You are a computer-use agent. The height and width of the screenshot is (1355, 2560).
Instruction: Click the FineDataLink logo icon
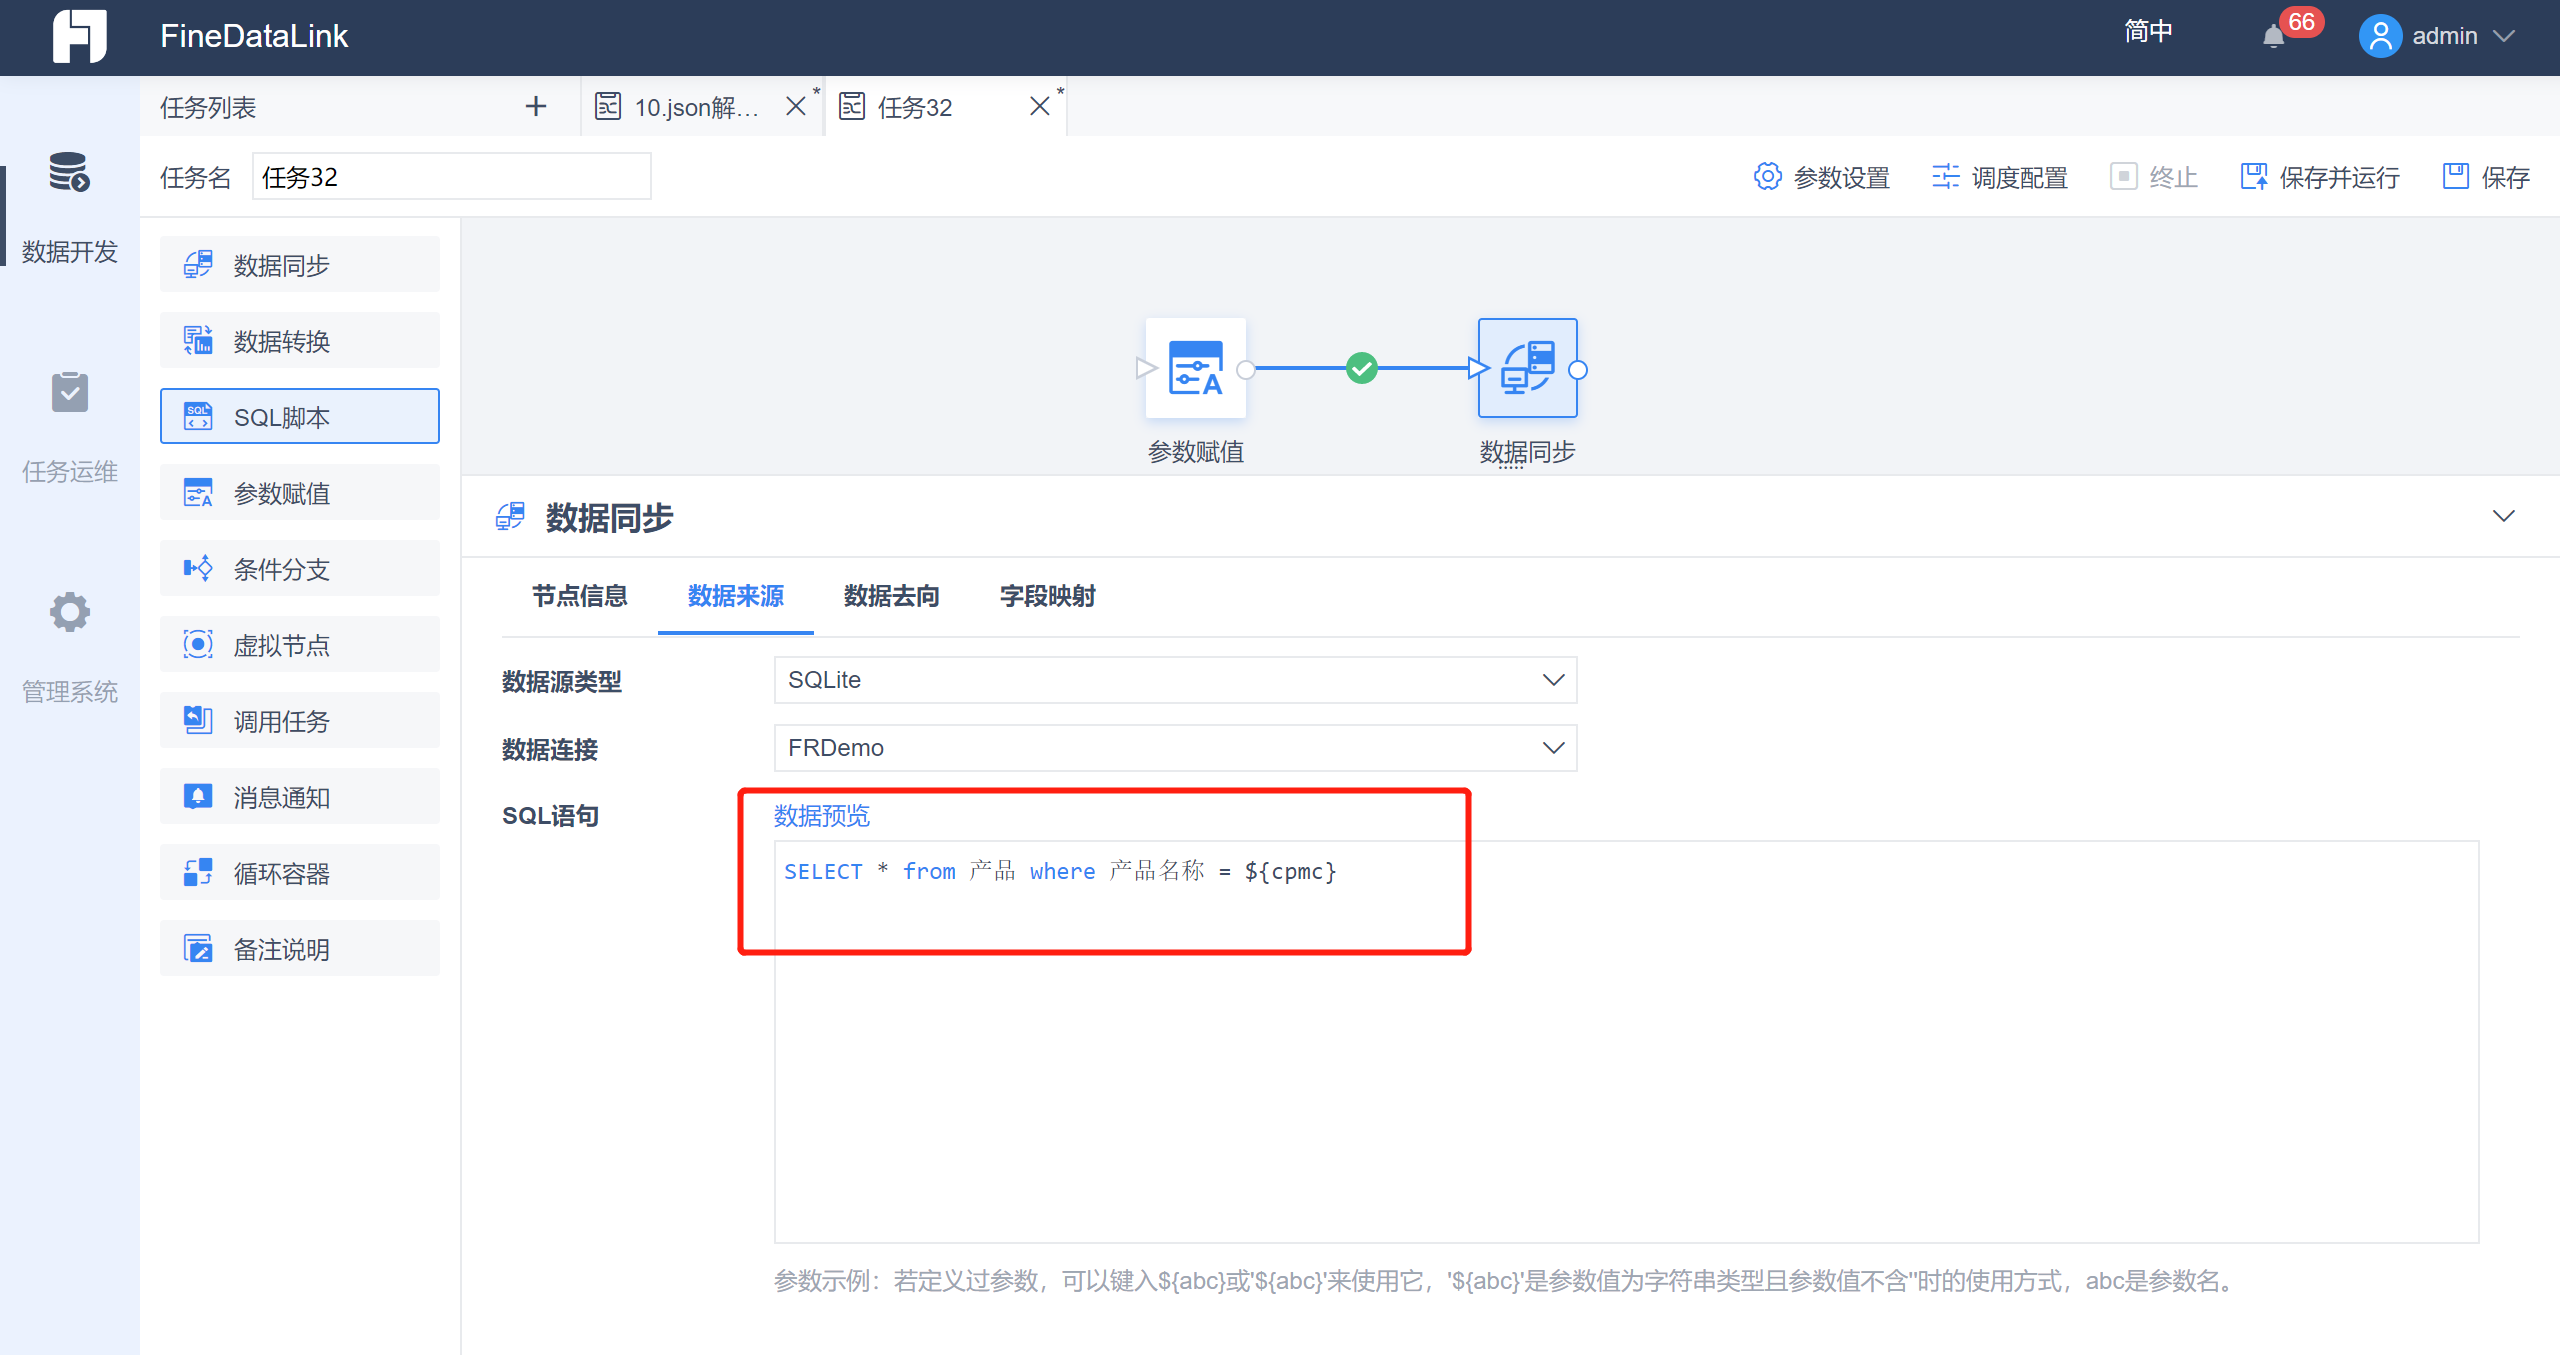coord(79,36)
